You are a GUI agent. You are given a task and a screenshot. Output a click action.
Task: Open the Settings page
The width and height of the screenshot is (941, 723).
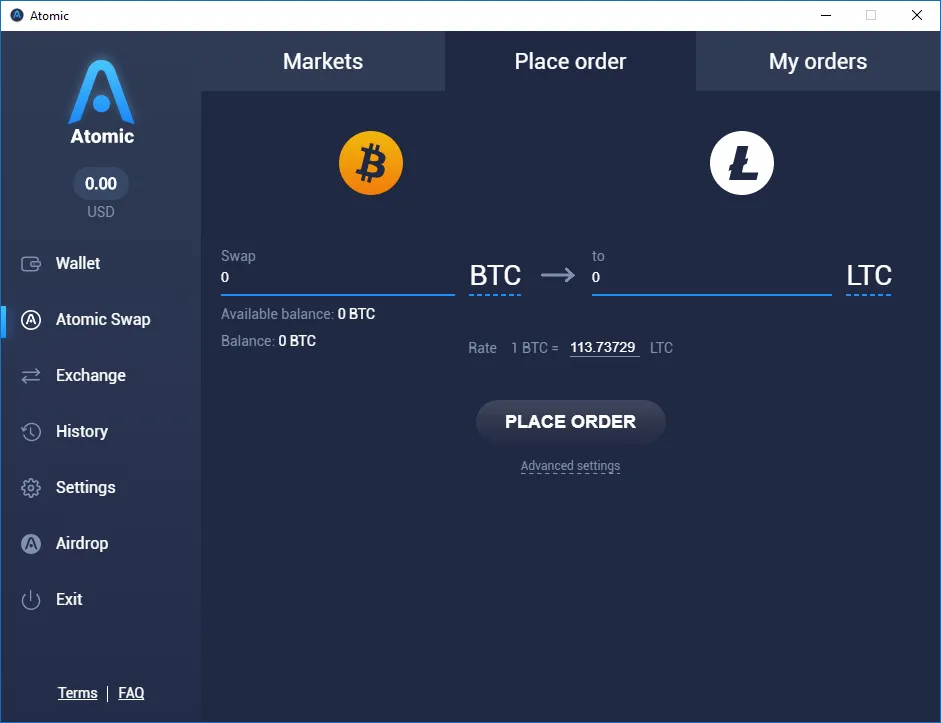(x=85, y=488)
